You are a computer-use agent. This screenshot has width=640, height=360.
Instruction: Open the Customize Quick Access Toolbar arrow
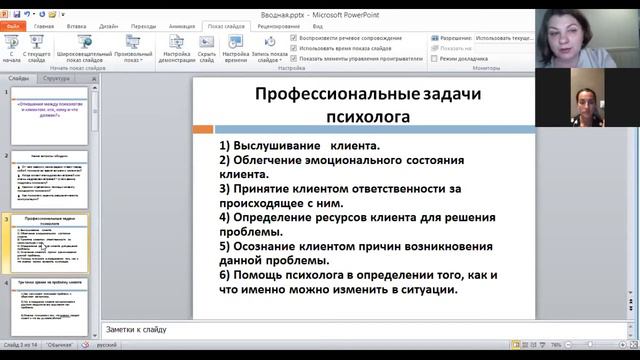(x=63, y=15)
